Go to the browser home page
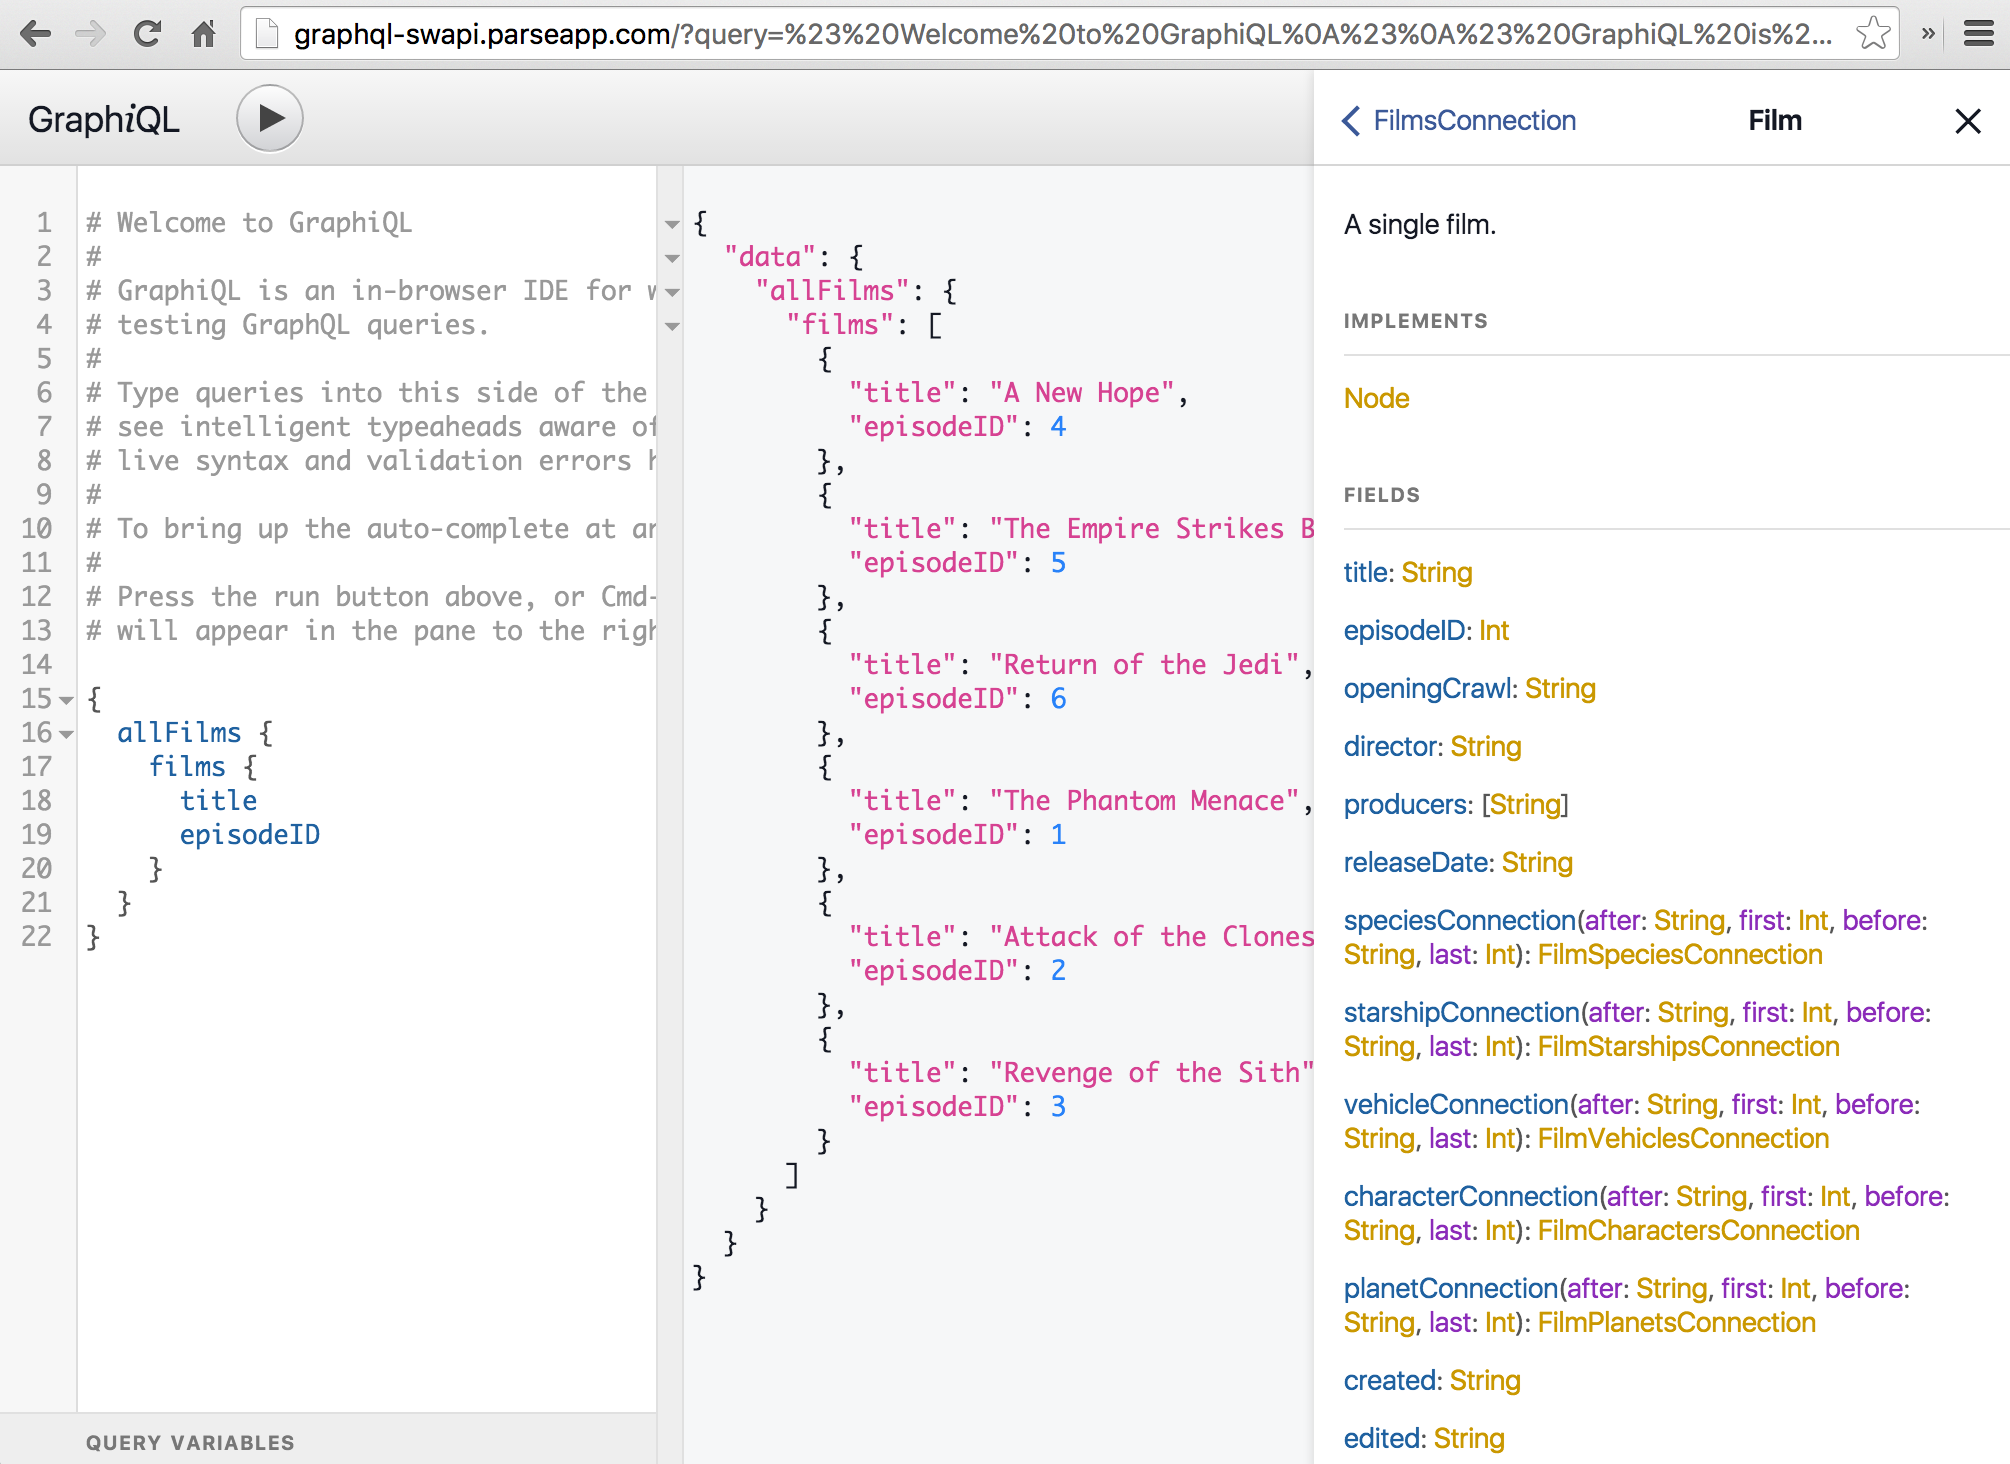 coord(203,34)
